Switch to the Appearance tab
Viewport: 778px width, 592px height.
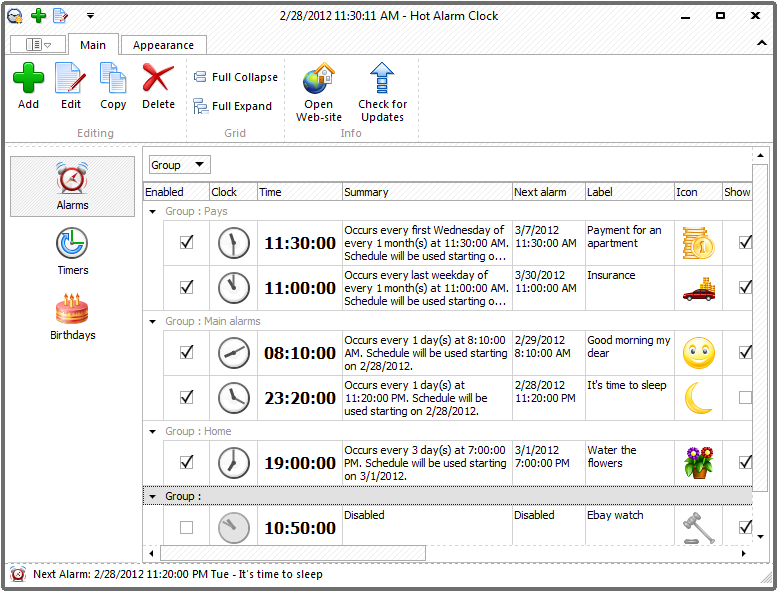pyautogui.click(x=163, y=45)
